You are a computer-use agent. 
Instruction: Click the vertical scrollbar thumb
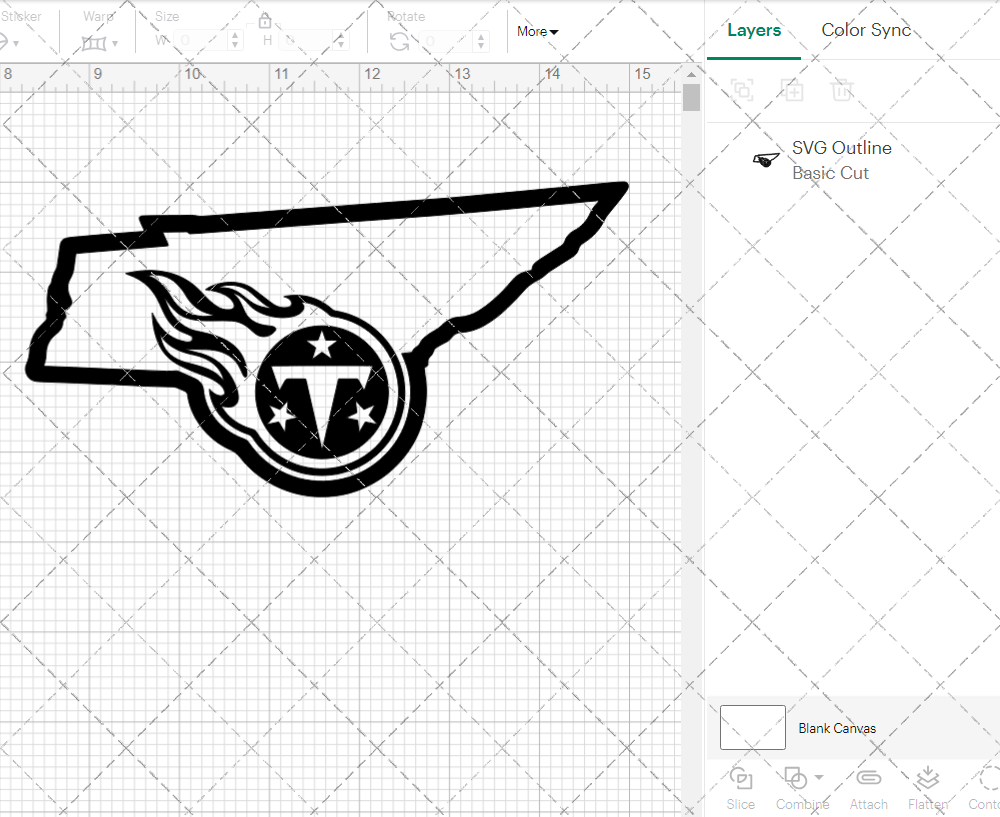[x=691, y=98]
